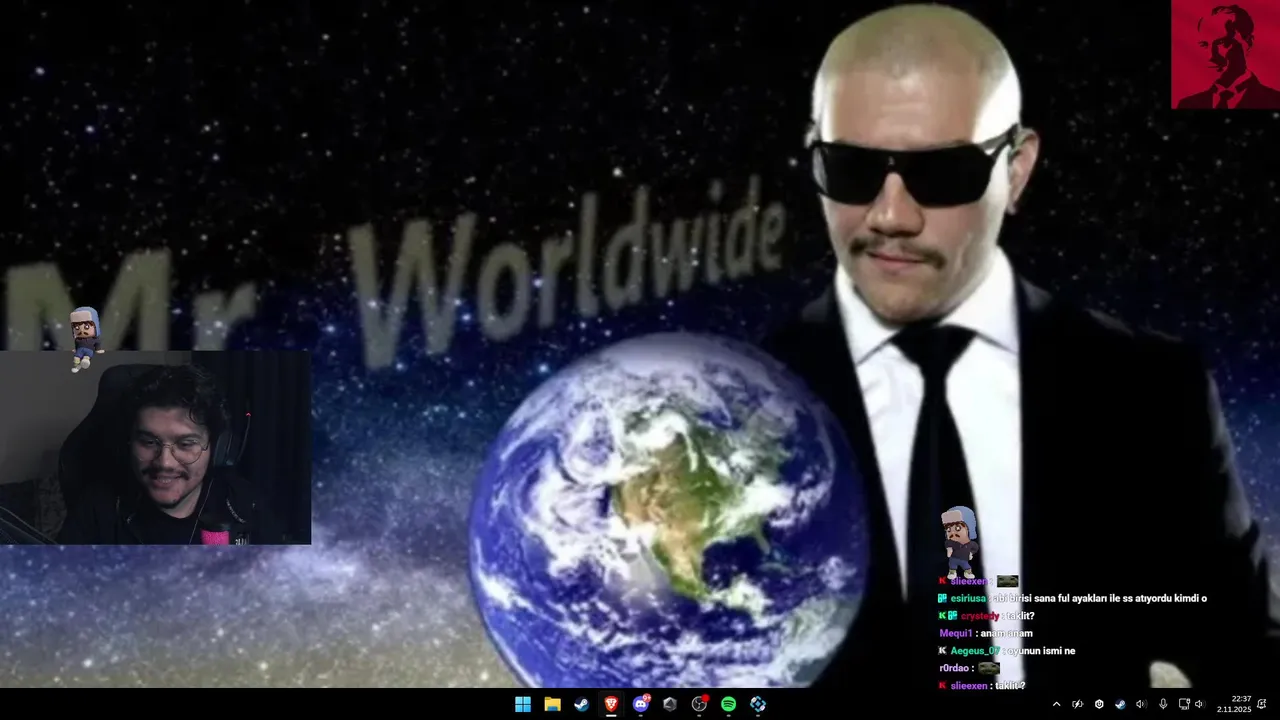Click the microphone icon in the system tray

[1163, 704]
